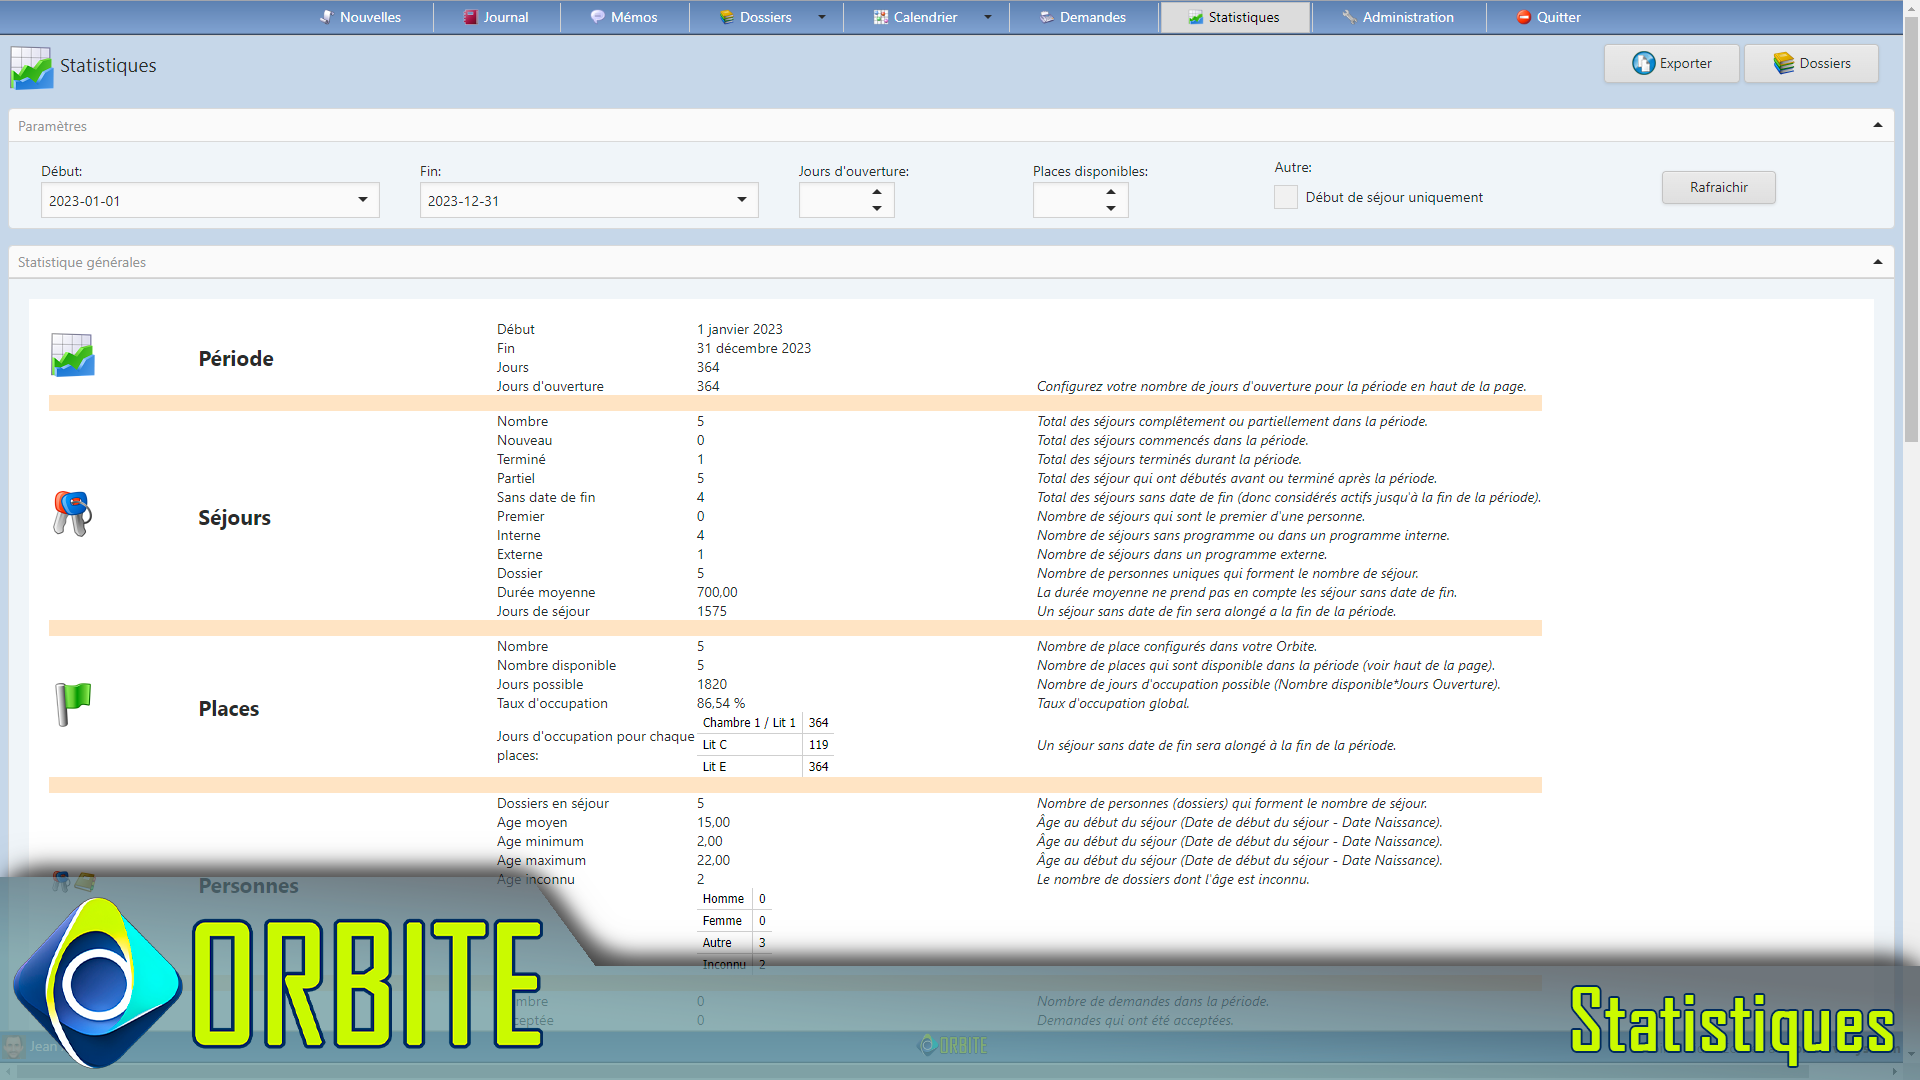This screenshot has width=1920, height=1080.
Task: Select the Taux d'occupation value 86,54 %
Action: 721,703
